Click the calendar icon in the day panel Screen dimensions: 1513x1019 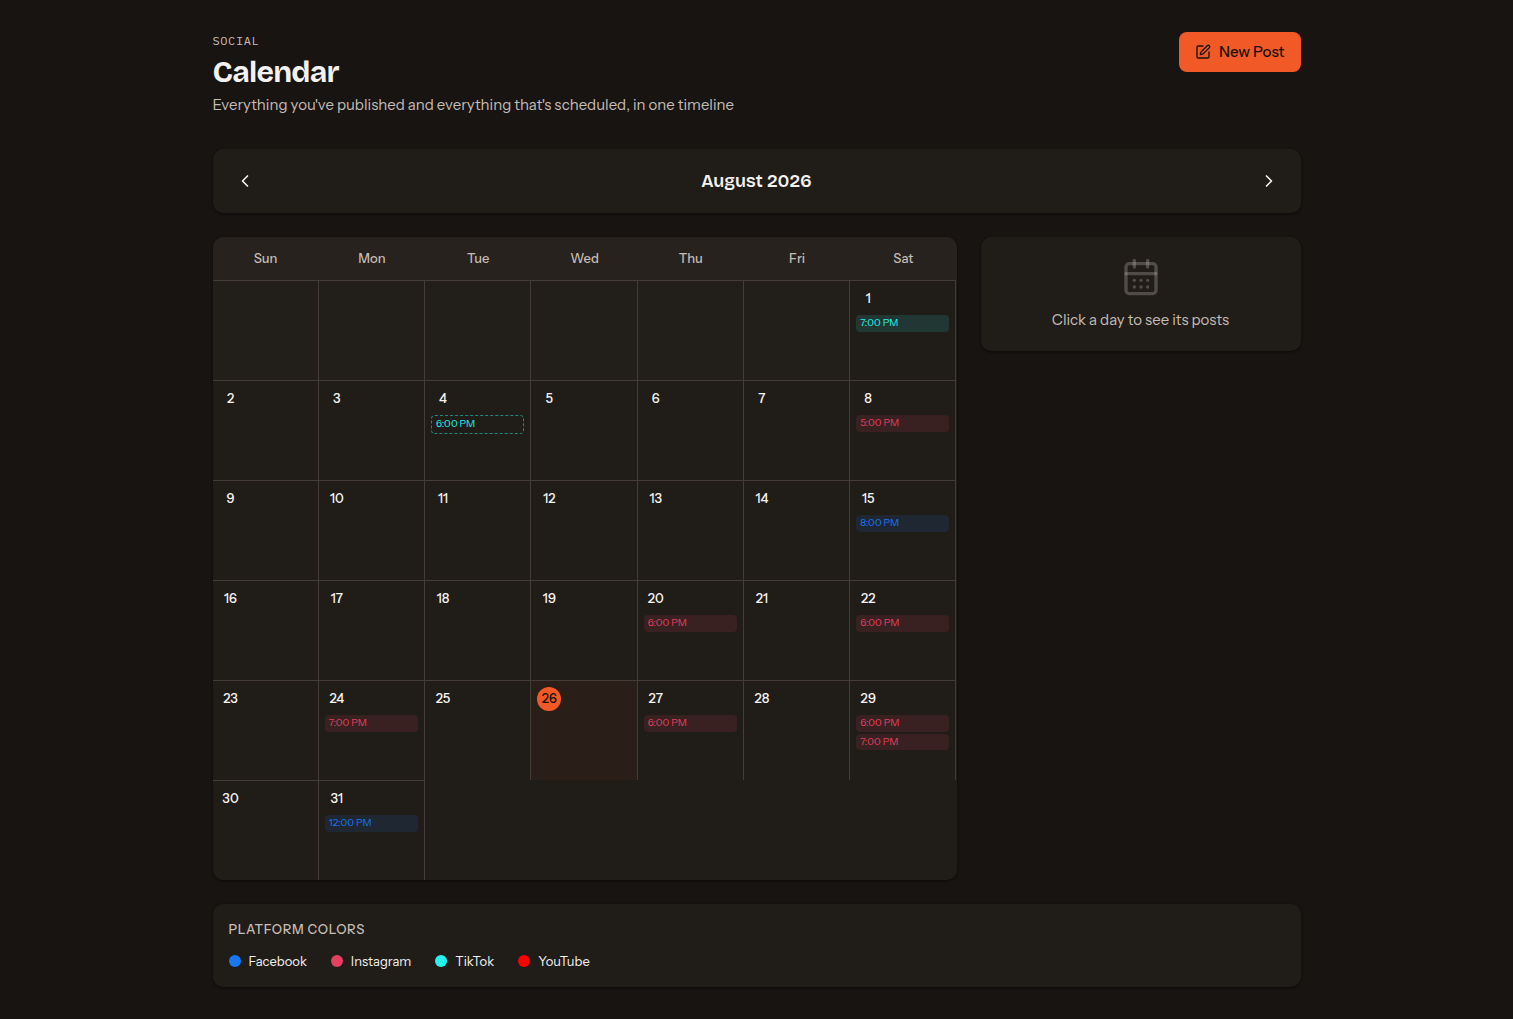pyautogui.click(x=1140, y=277)
